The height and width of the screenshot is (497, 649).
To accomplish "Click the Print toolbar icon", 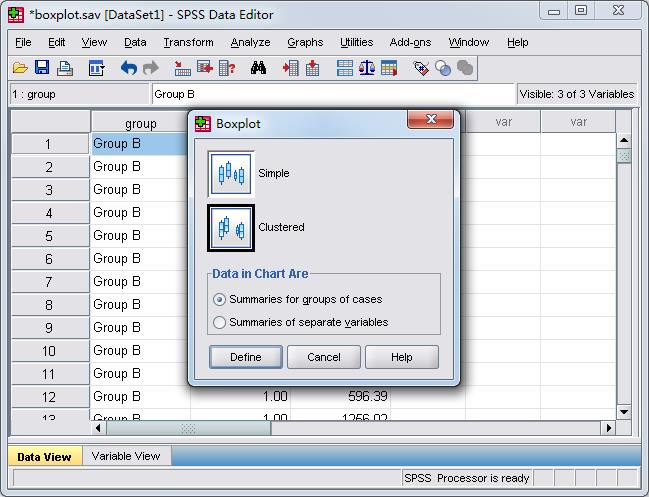I will 65,68.
